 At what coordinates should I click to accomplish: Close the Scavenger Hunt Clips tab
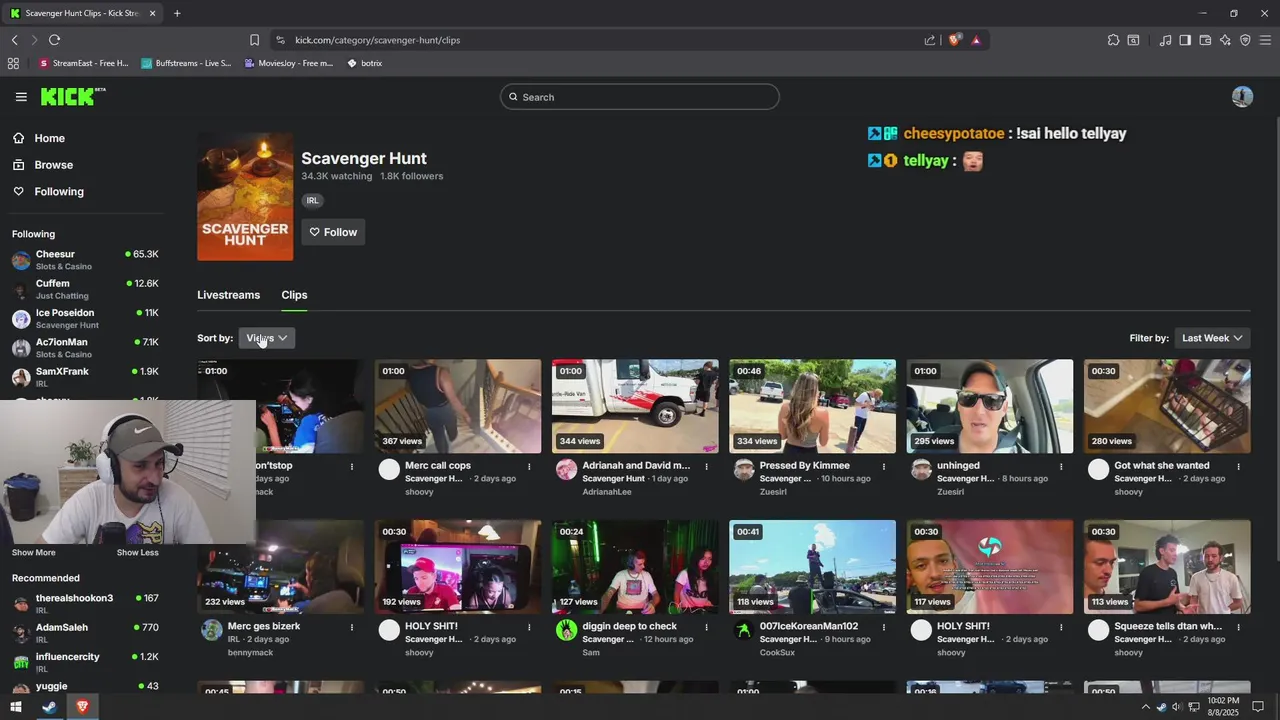pos(152,13)
